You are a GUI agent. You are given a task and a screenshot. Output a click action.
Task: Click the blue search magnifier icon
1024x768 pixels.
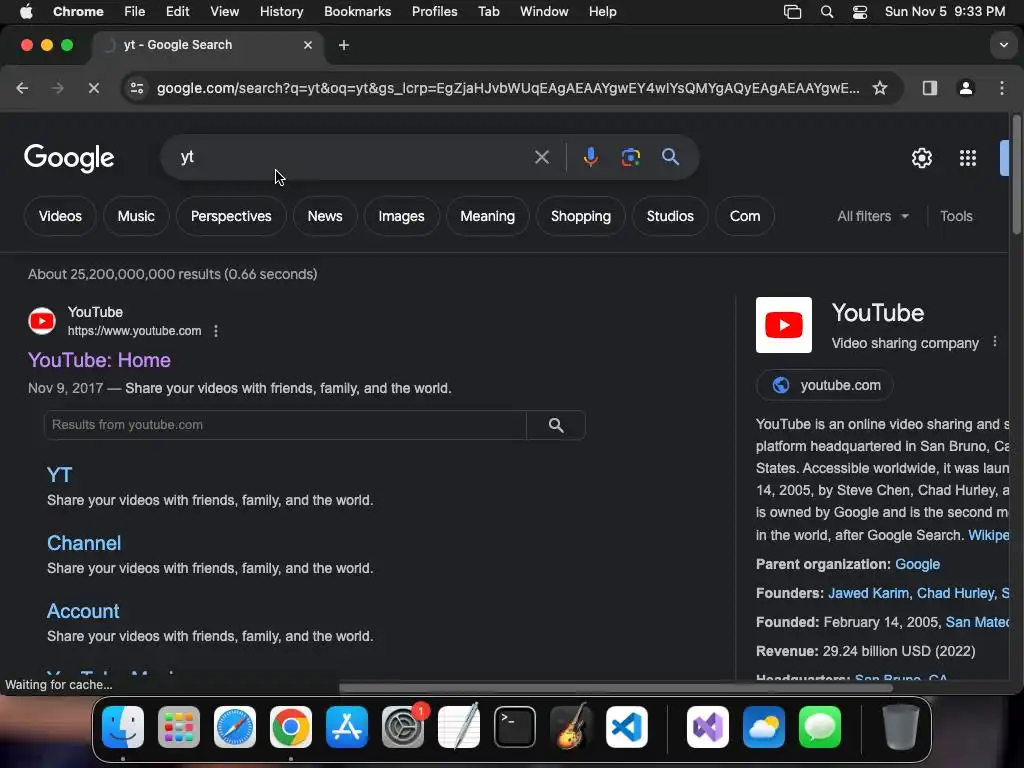coord(670,157)
